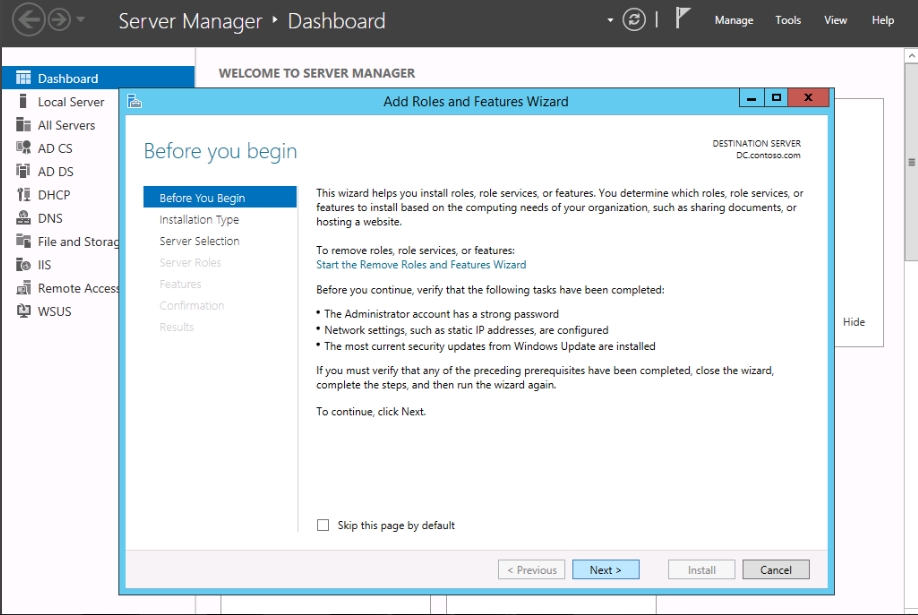Check Skip this page by default
This screenshot has height=615, width=918.
point(323,525)
